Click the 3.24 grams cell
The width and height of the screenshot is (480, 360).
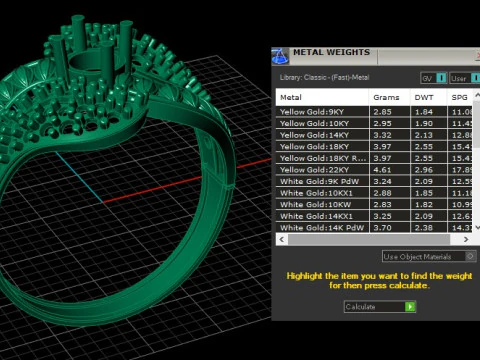pyautogui.click(x=389, y=181)
